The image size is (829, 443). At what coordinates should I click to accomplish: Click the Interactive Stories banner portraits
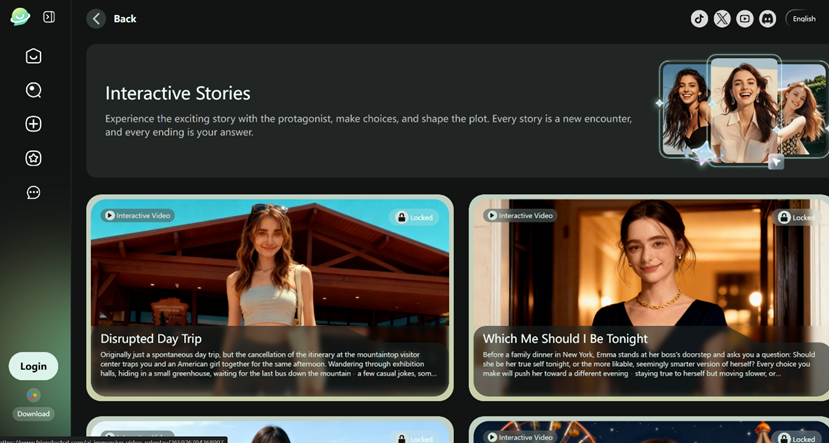click(x=742, y=108)
